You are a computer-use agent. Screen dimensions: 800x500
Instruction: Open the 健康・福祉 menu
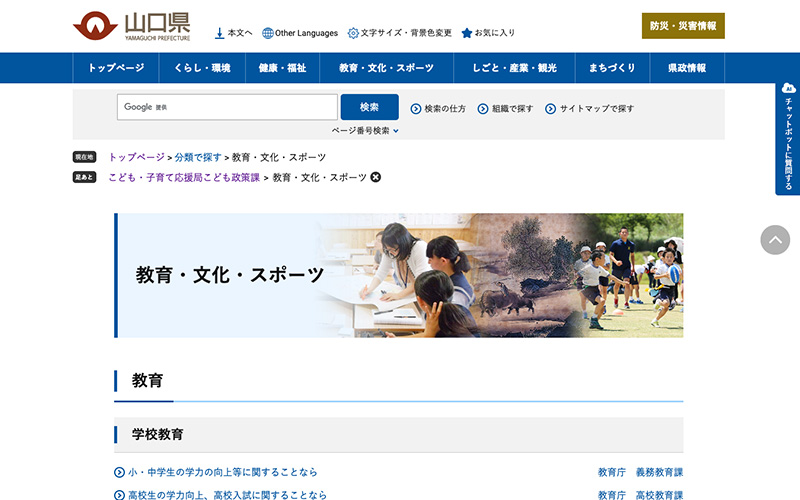[x=282, y=68]
